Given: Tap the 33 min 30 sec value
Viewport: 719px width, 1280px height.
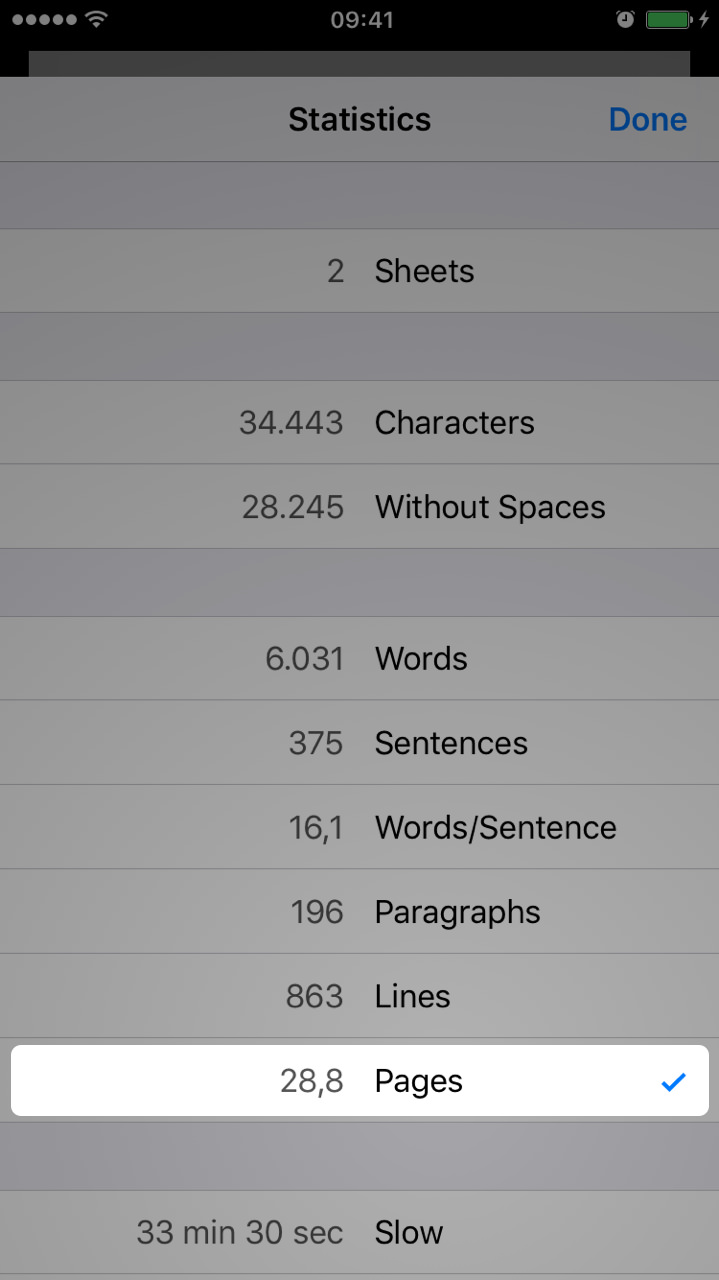Looking at the screenshot, I should pos(240,1233).
